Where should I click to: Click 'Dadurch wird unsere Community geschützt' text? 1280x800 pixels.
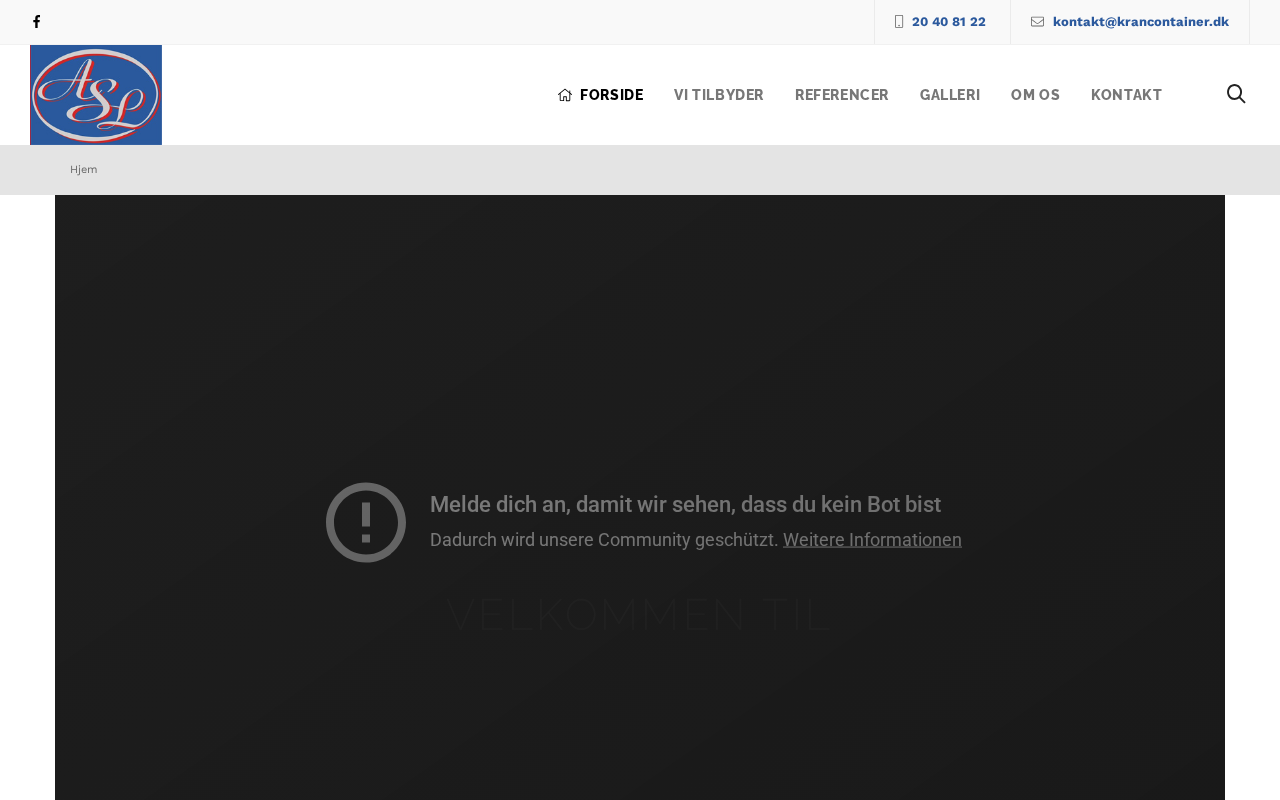[x=604, y=540]
